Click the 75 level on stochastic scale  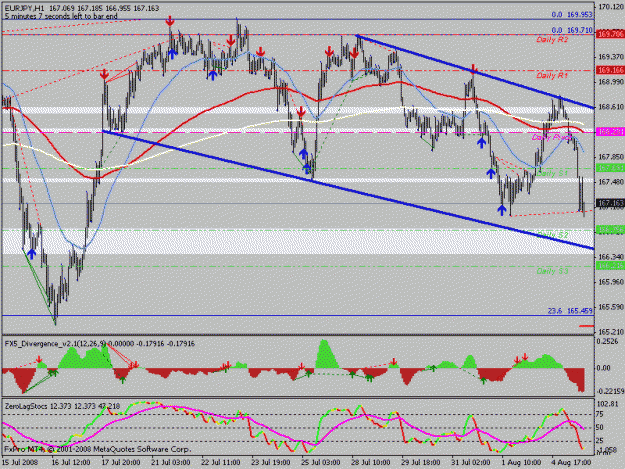601,415
